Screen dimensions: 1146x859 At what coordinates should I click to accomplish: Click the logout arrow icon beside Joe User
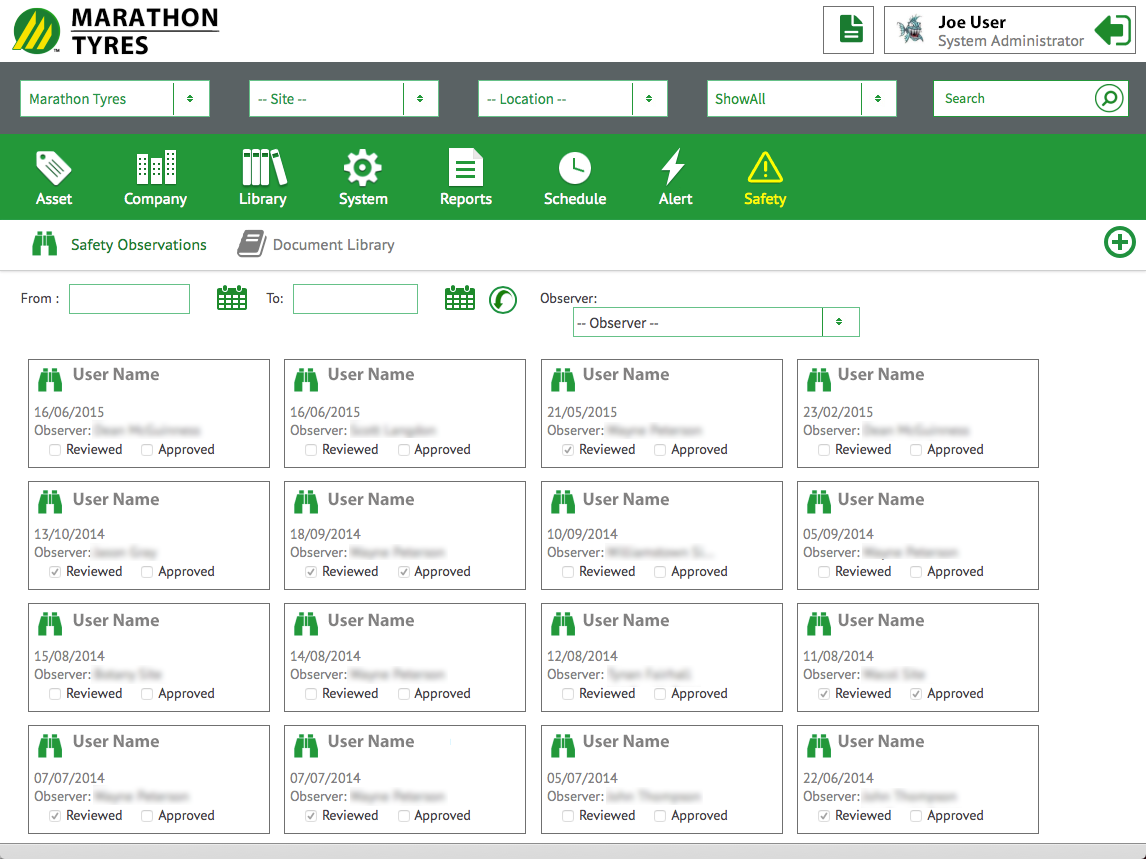tap(1112, 30)
